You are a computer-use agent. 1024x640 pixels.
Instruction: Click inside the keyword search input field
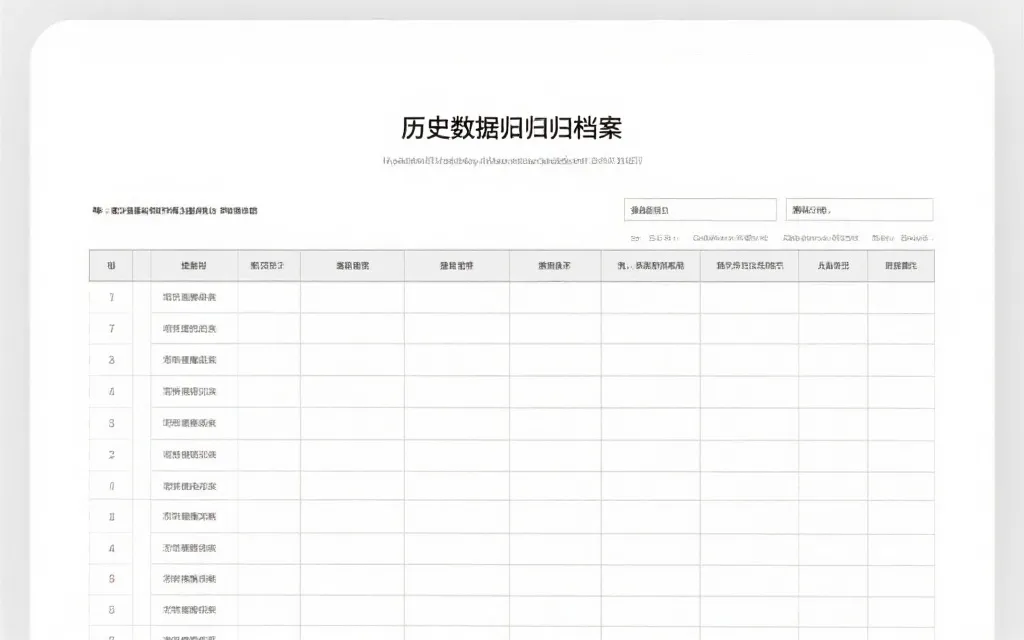700,209
